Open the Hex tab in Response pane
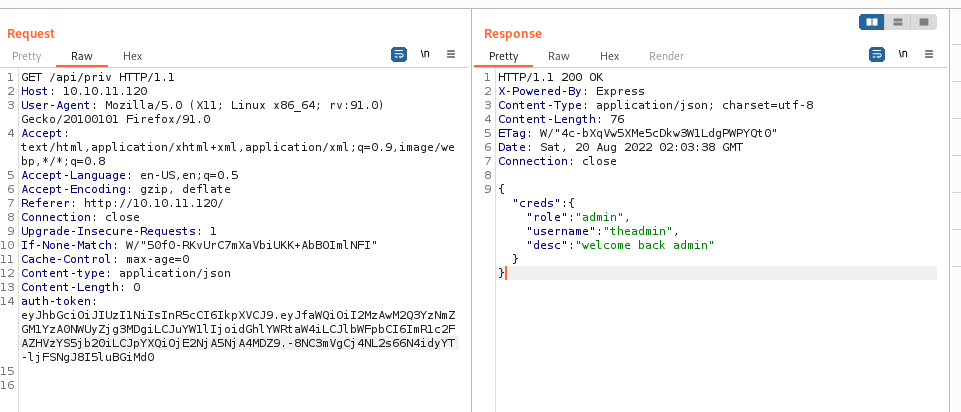The width and height of the screenshot is (961, 412). [610, 57]
